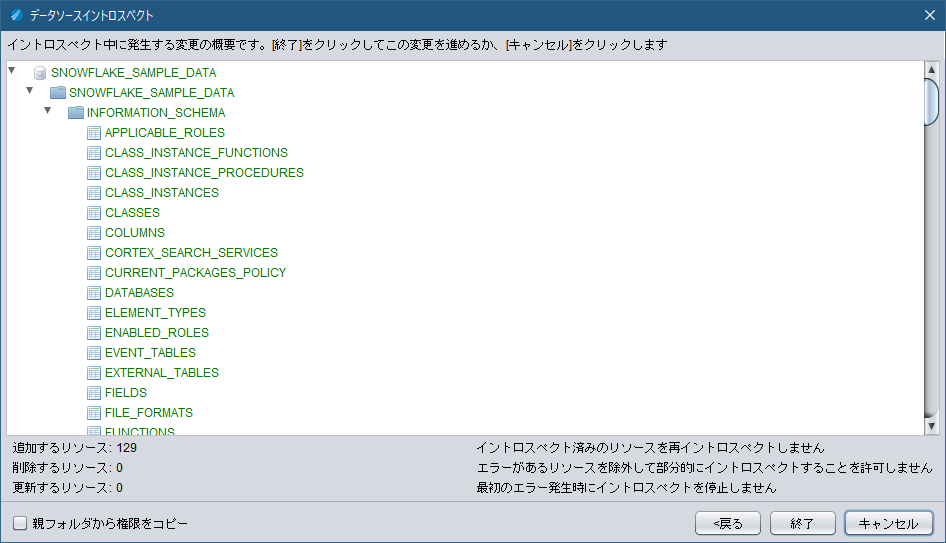
Task: Click '最初のエラー発生時にイントロスペクトを停止しません' text
Action: (626, 487)
